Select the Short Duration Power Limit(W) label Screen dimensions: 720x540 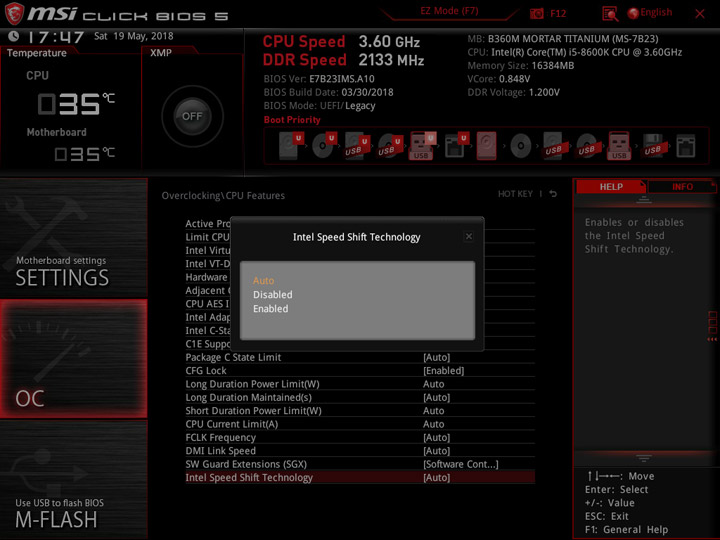click(253, 411)
